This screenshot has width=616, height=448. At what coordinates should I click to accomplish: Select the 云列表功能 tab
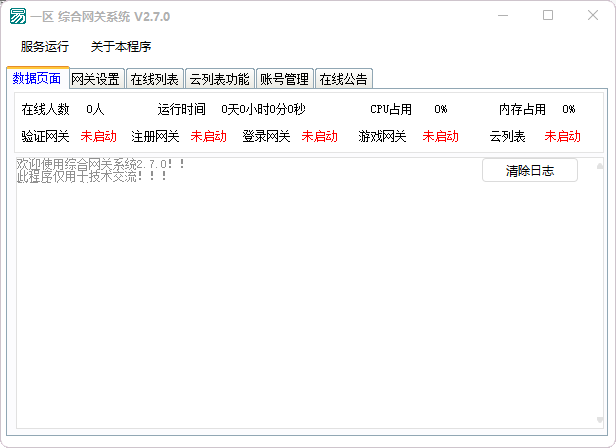click(x=219, y=79)
